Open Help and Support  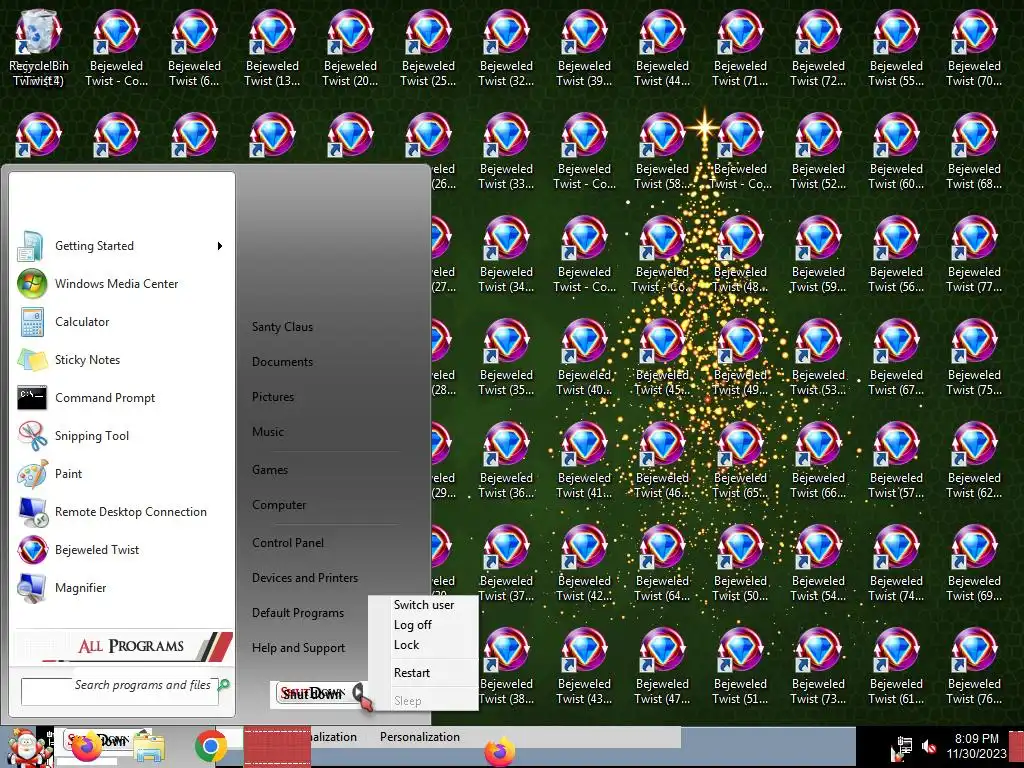tap(298, 648)
